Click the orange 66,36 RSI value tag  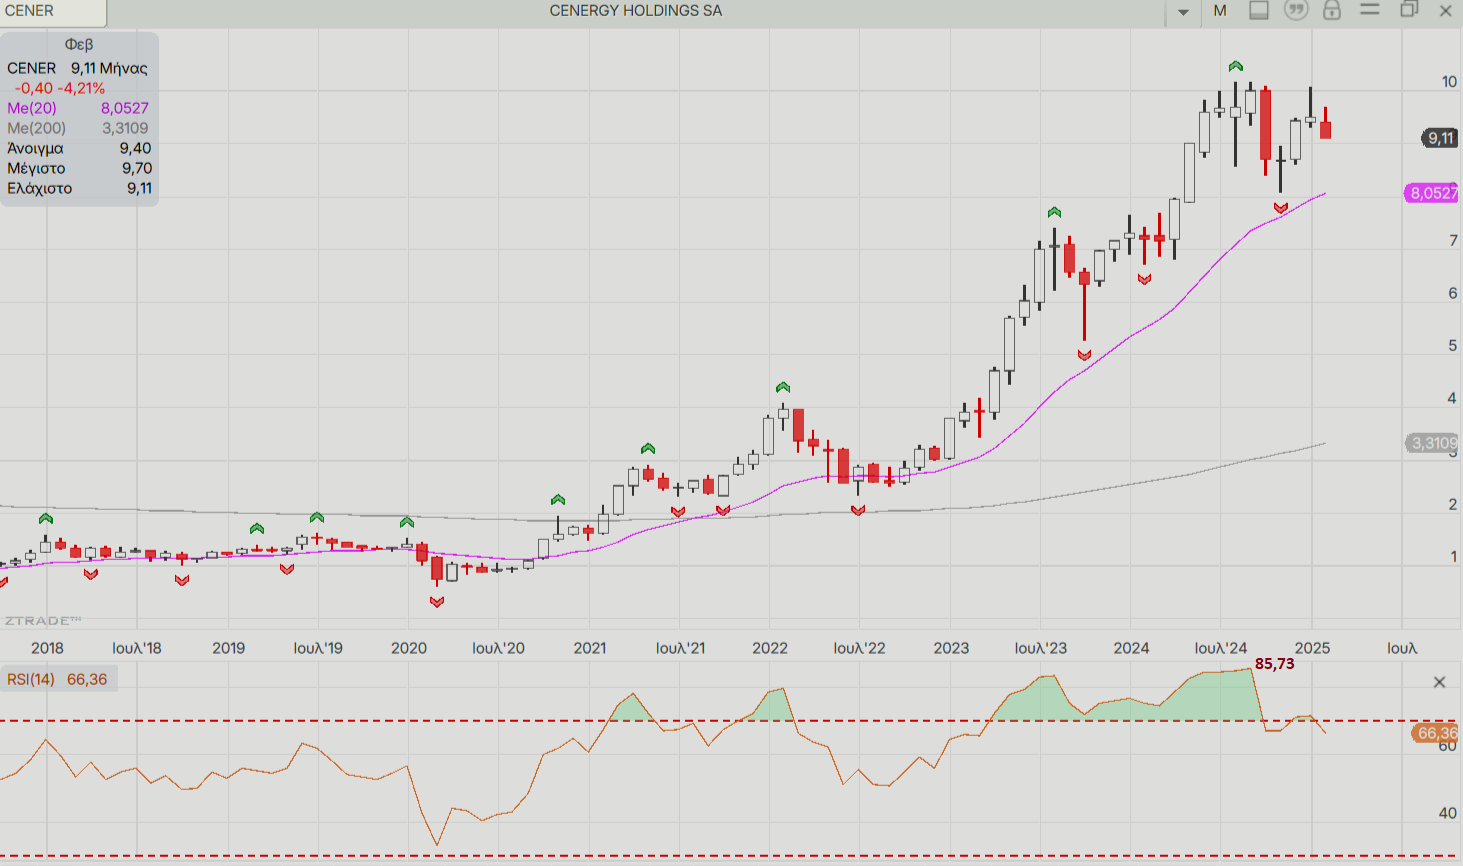[1437, 733]
